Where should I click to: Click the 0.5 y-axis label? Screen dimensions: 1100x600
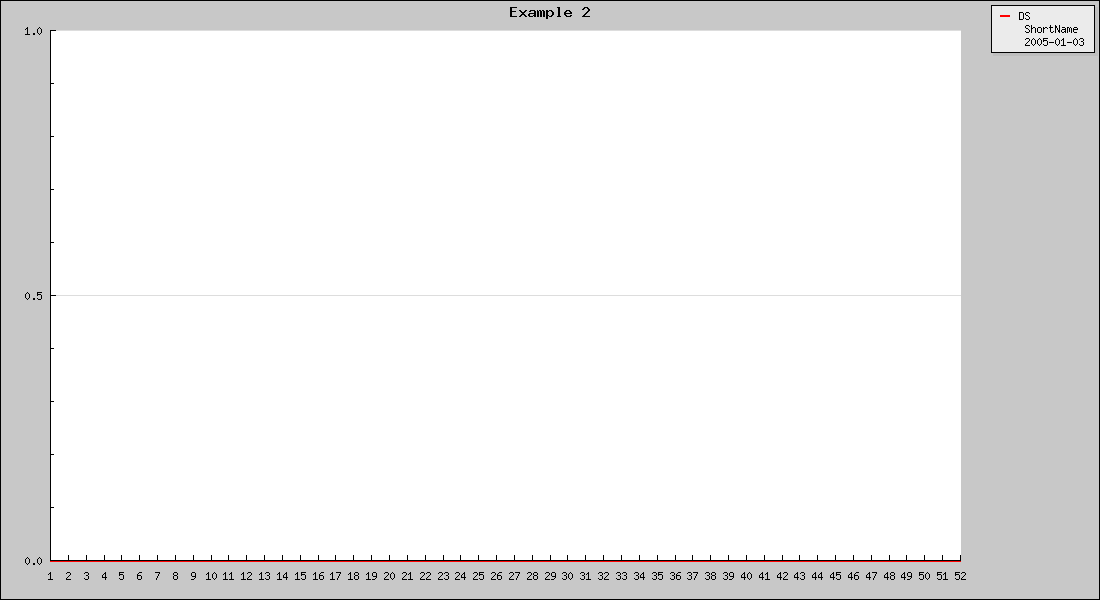click(33, 296)
